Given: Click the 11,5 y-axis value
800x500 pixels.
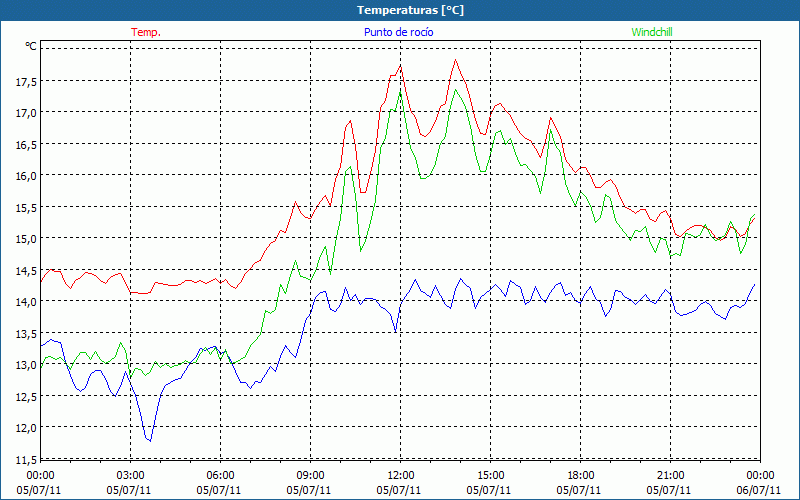Looking at the screenshot, I should 26,460.
